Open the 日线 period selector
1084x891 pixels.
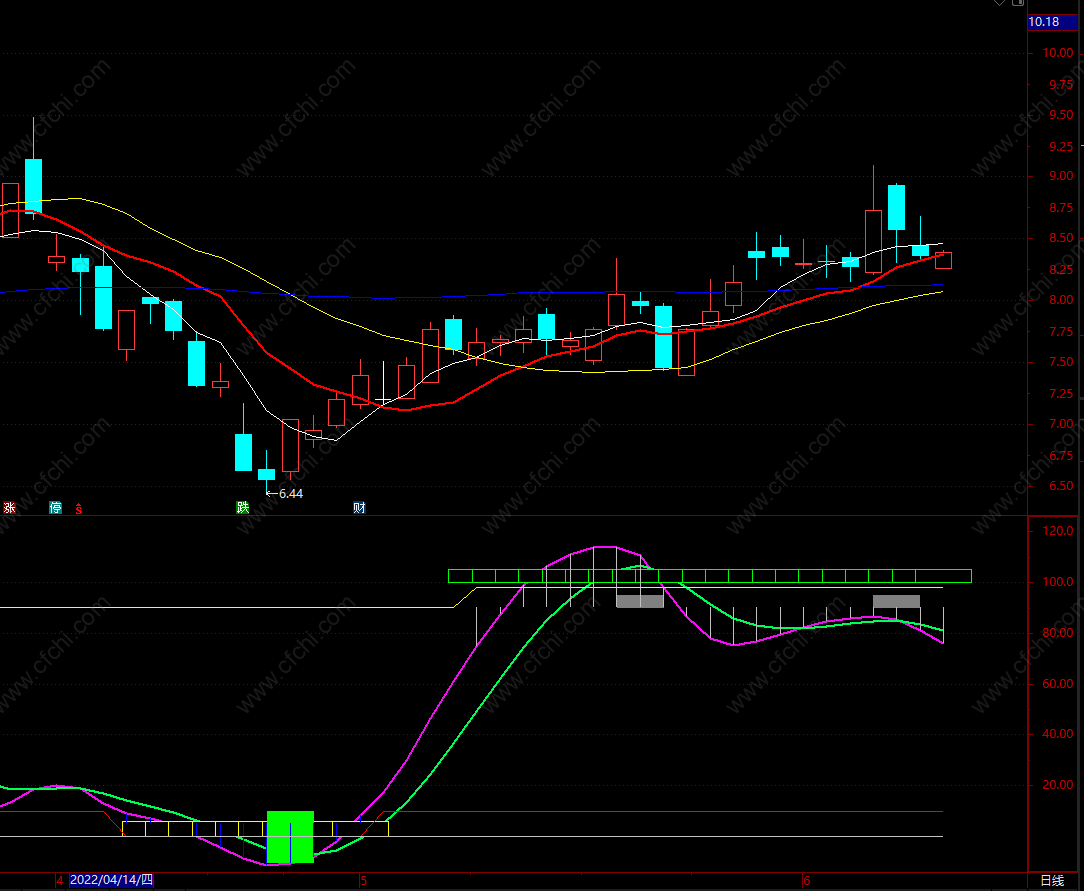click(x=1052, y=881)
